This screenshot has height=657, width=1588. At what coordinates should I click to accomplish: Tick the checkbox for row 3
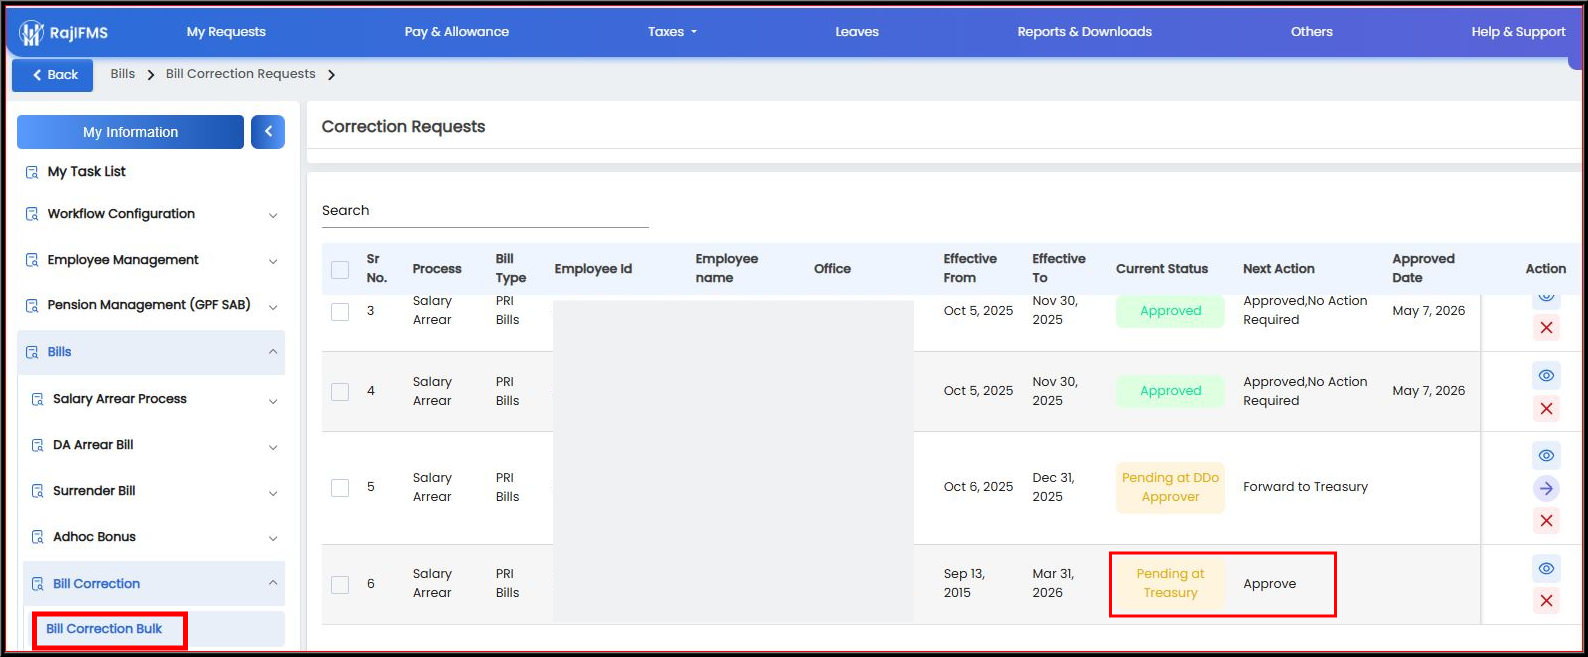tap(340, 311)
